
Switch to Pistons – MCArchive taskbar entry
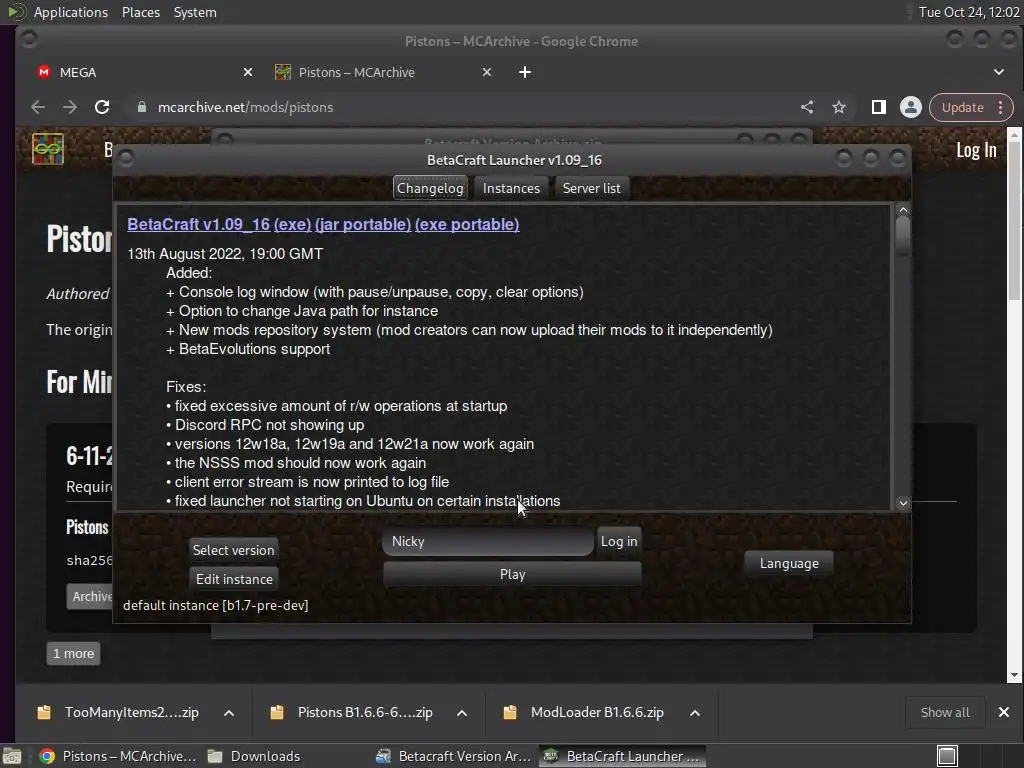pos(118,756)
